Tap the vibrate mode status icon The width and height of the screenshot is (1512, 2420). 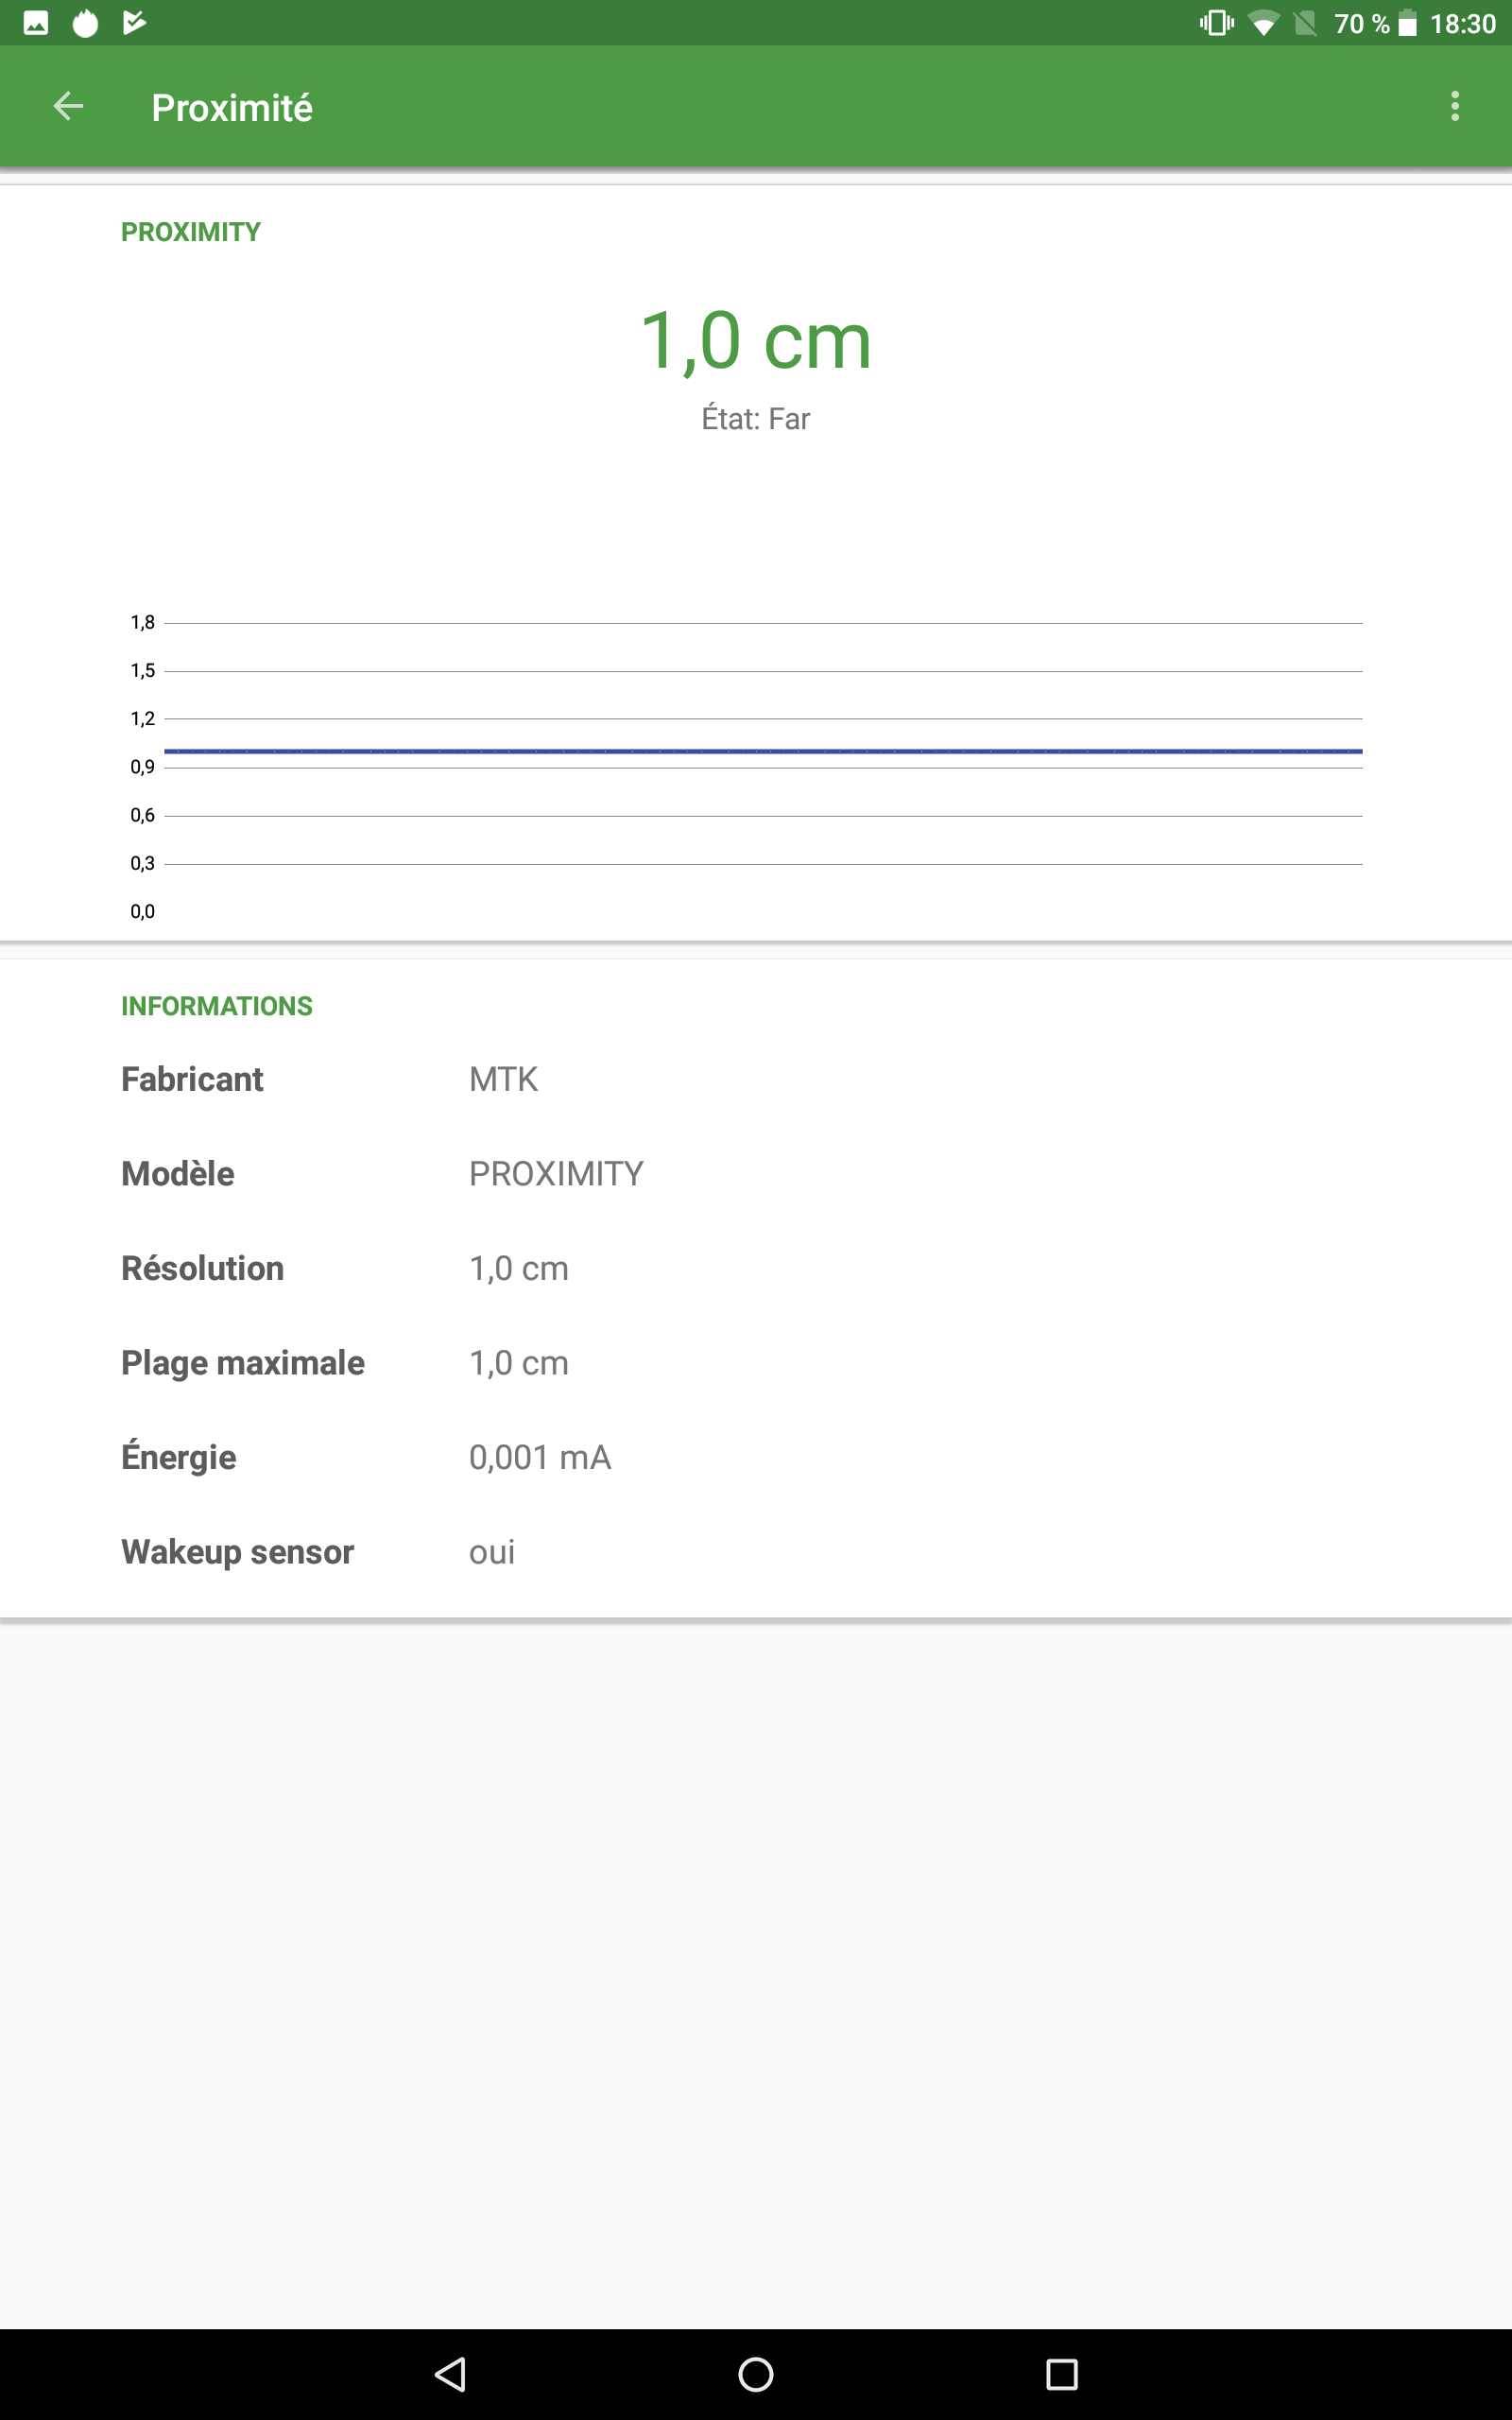[1216, 23]
